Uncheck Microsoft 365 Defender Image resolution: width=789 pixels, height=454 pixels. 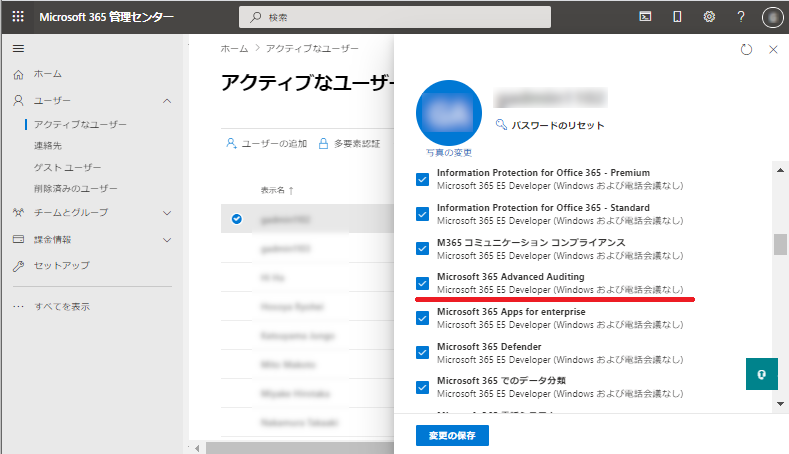coord(422,353)
